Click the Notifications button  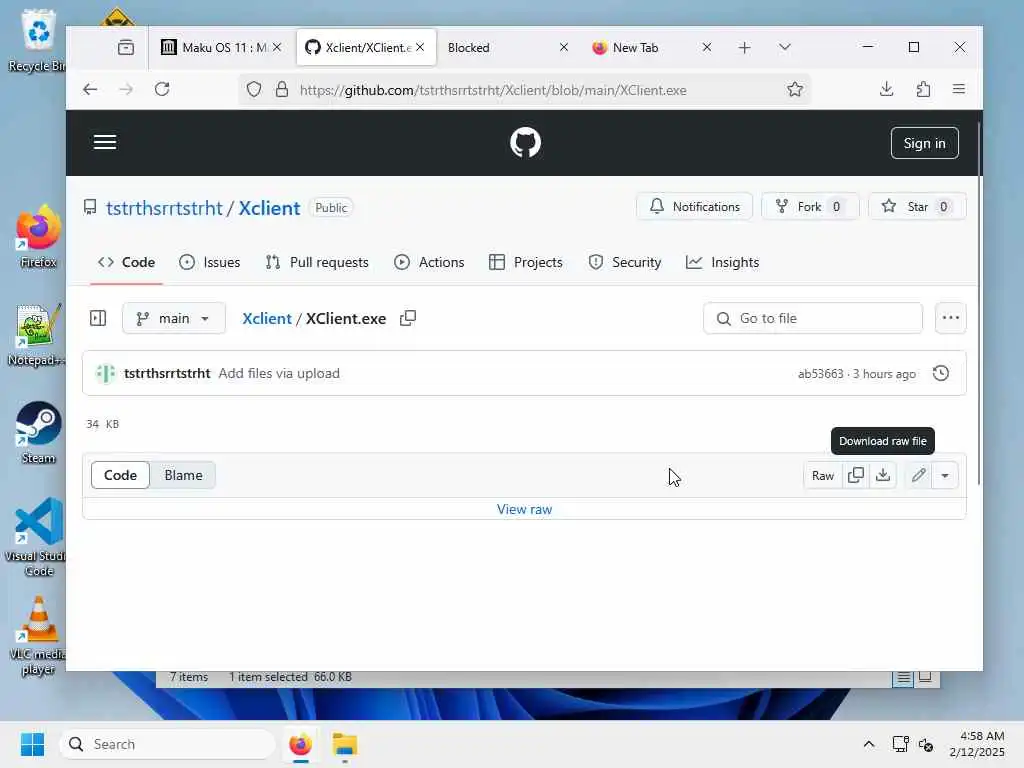pos(694,206)
